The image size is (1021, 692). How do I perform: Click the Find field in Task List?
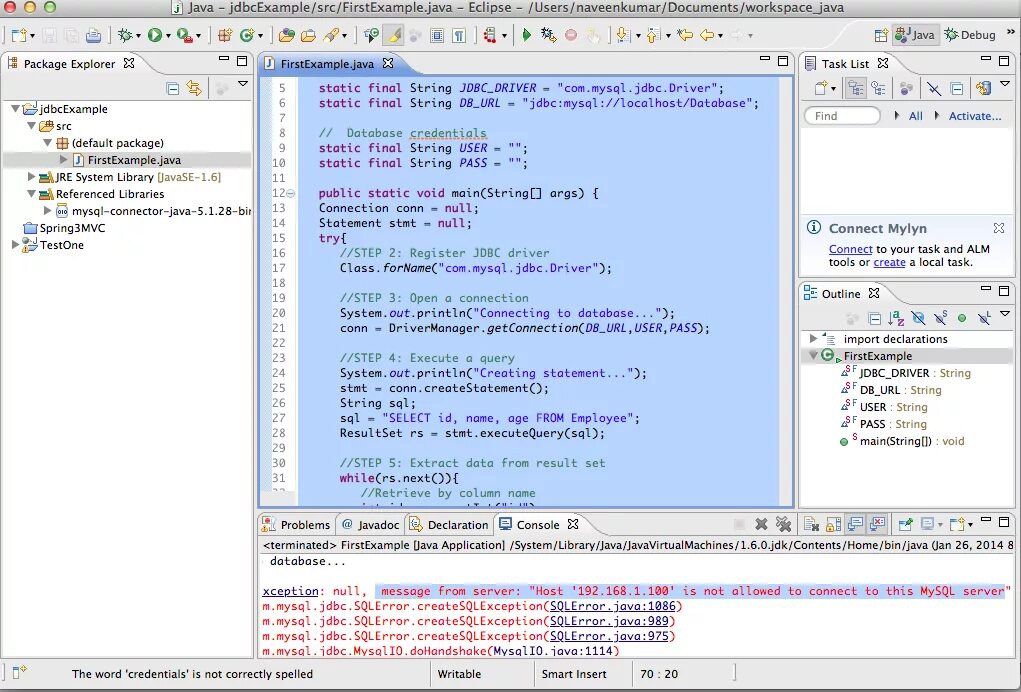[x=843, y=116]
